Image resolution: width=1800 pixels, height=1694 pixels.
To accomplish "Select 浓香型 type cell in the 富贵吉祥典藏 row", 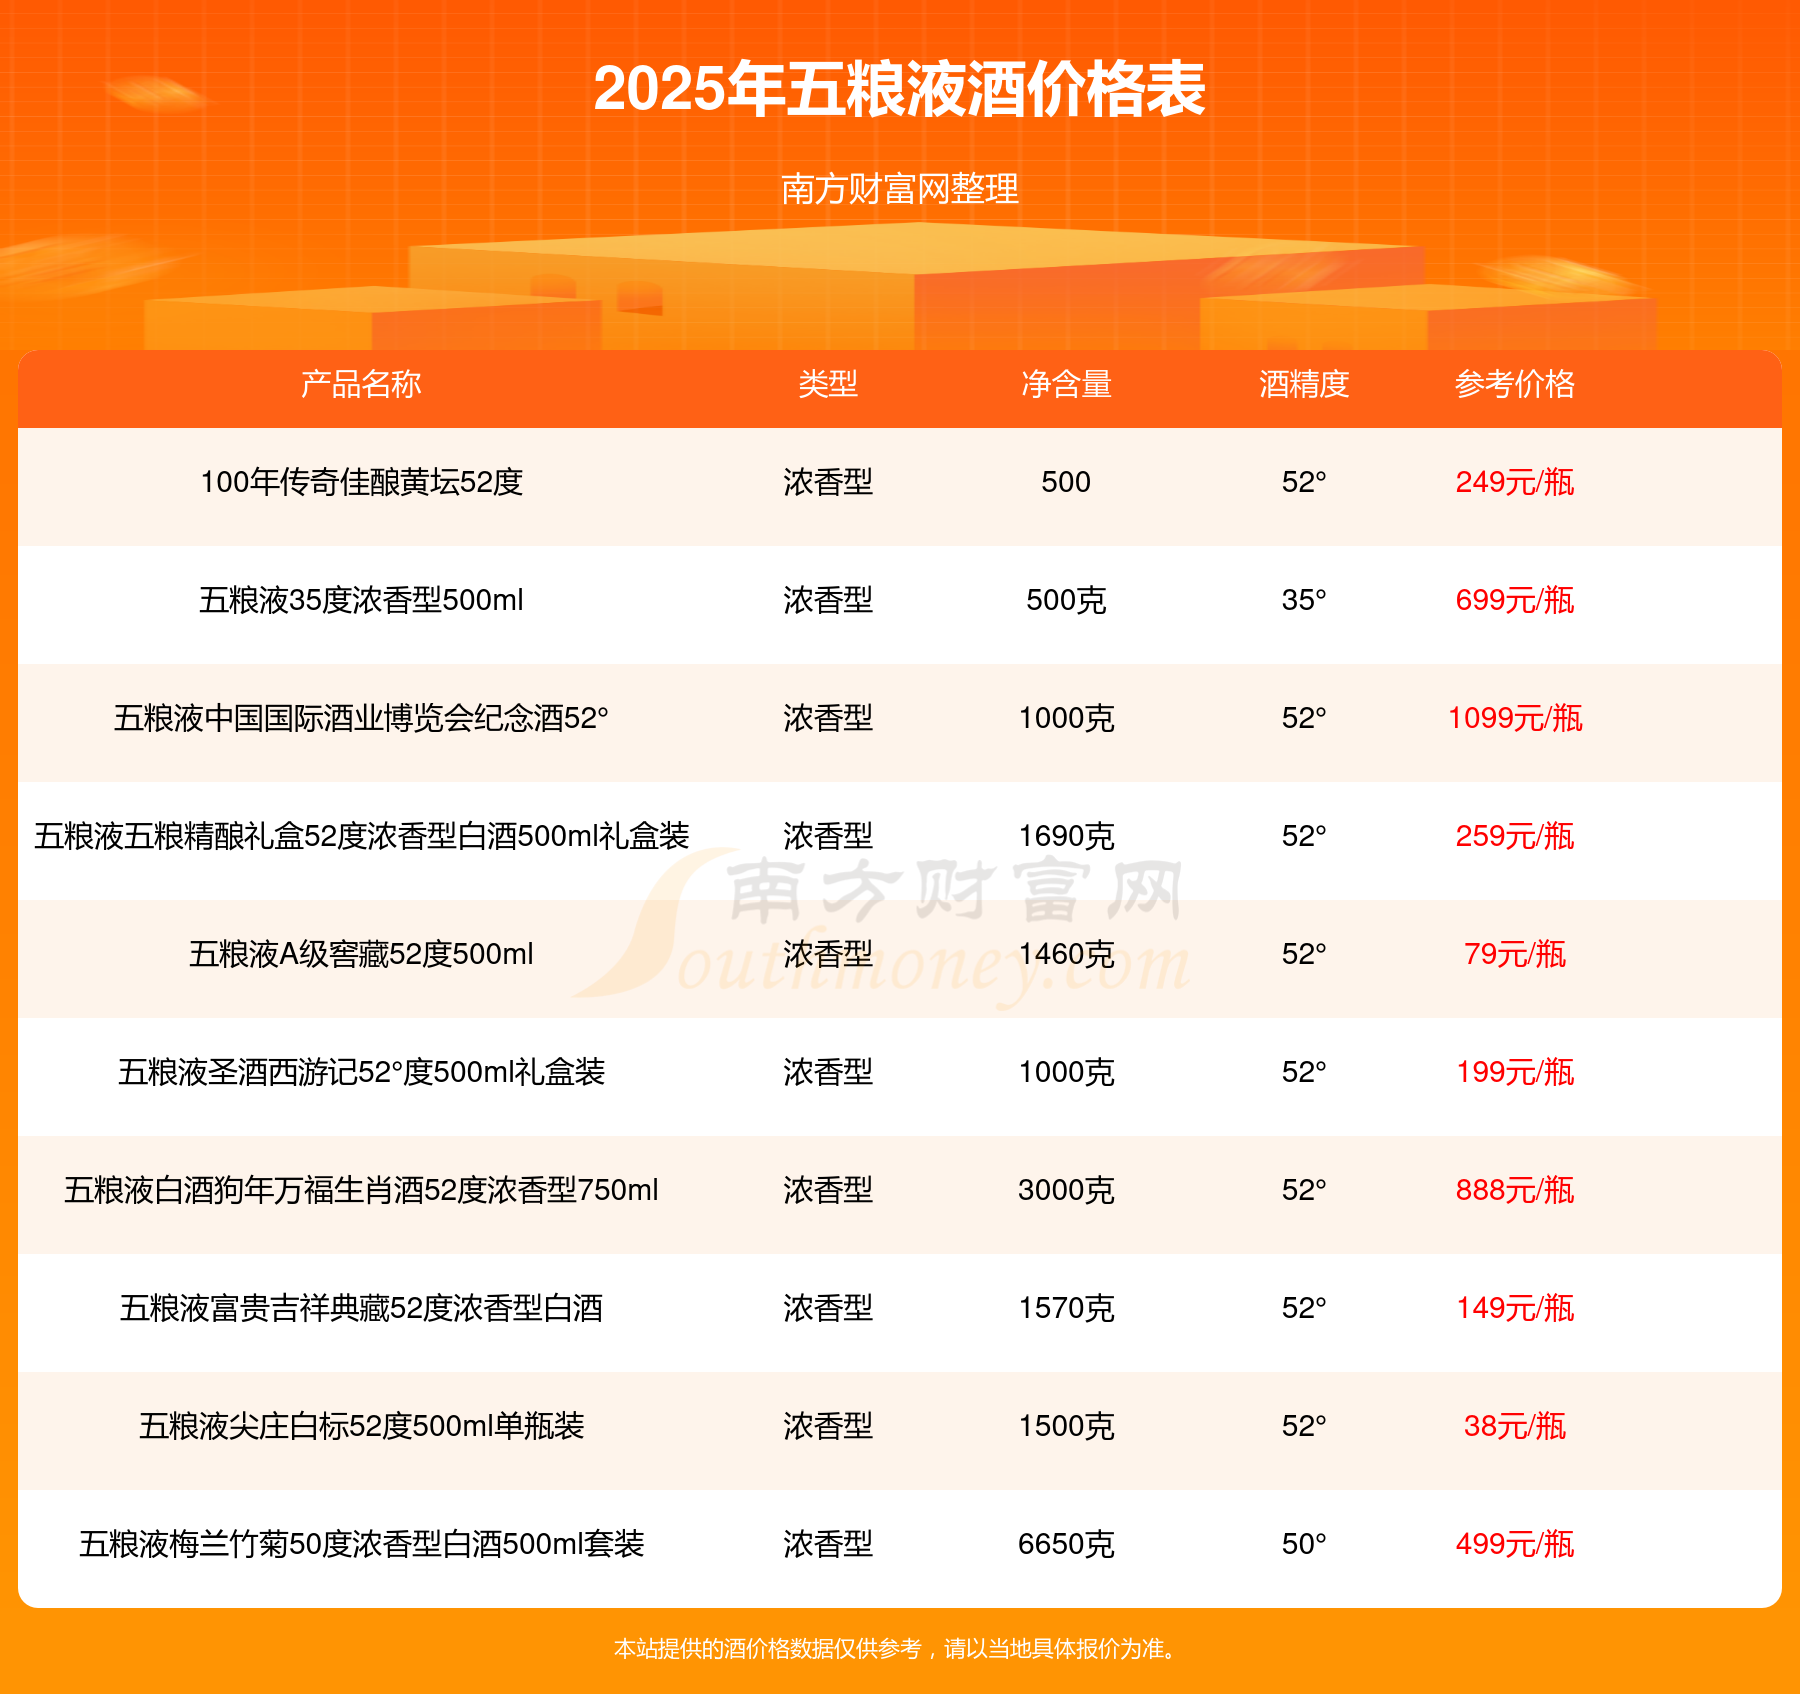I will pos(828,1308).
